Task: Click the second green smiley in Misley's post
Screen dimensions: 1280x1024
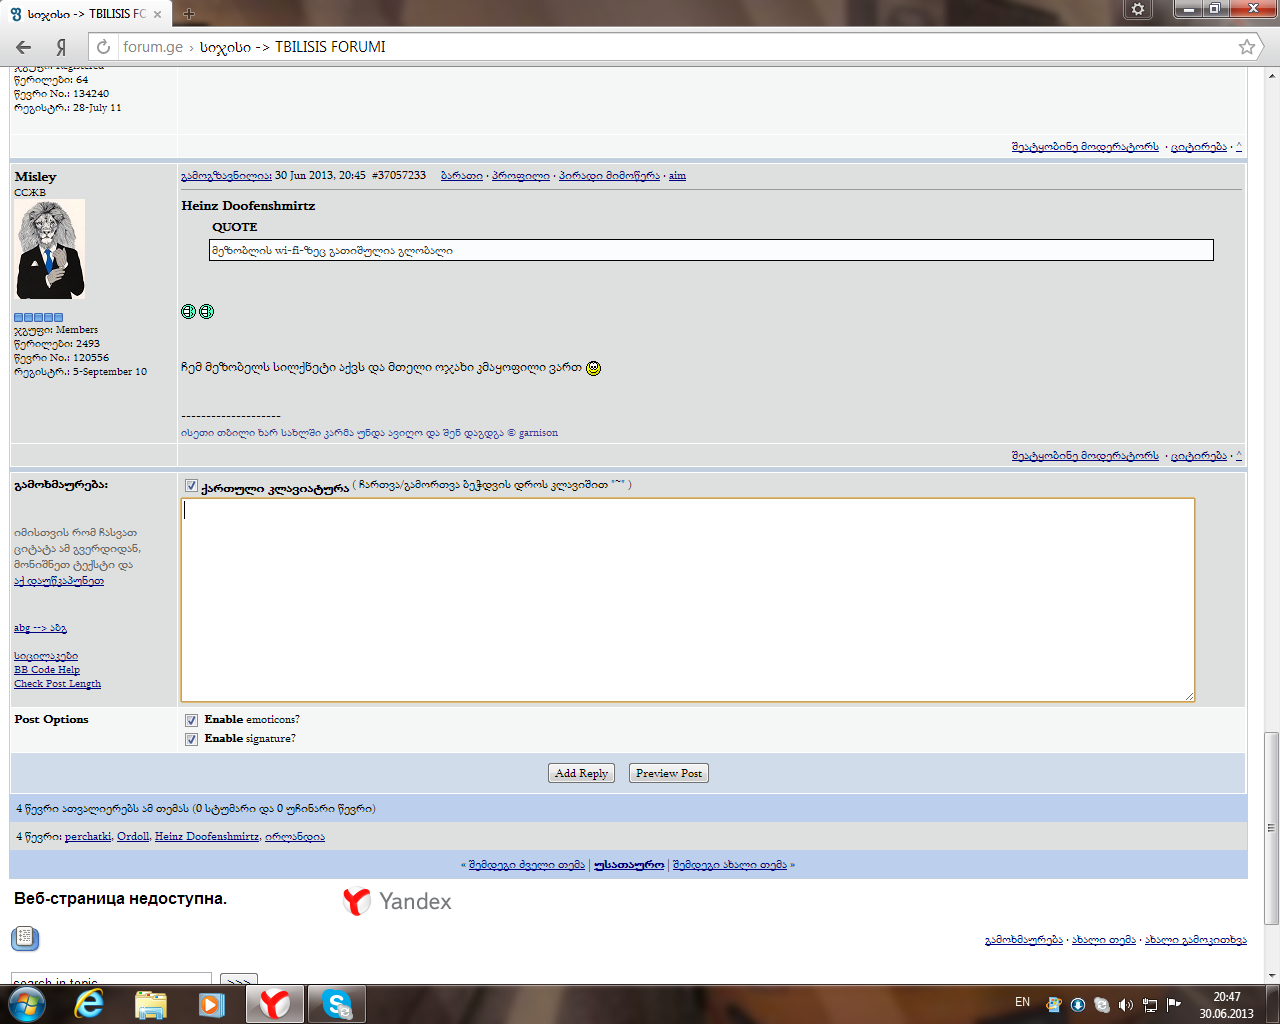Action: (206, 311)
